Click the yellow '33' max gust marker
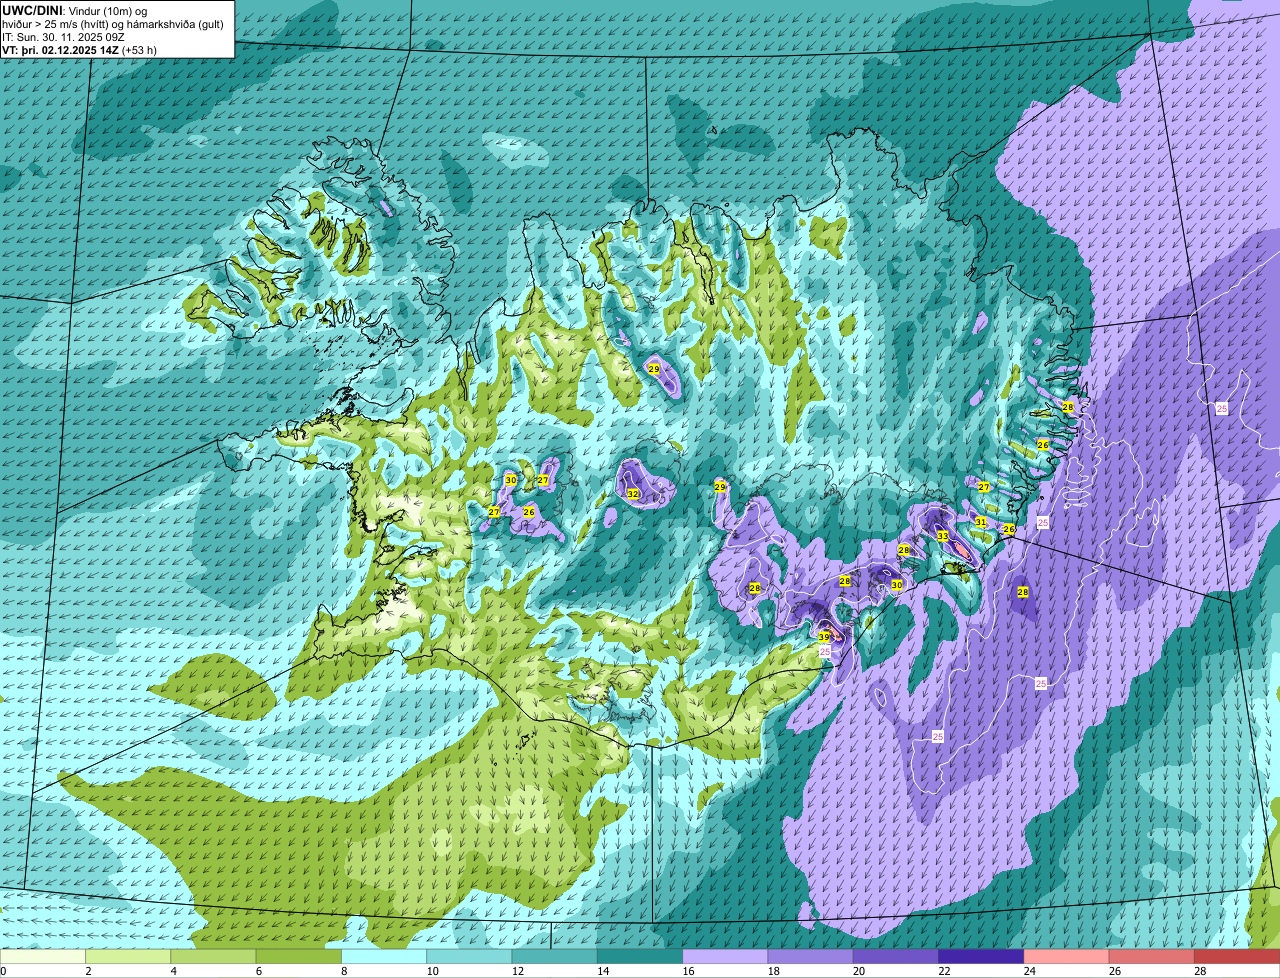Screen dimensions: 1280x978 943,536
